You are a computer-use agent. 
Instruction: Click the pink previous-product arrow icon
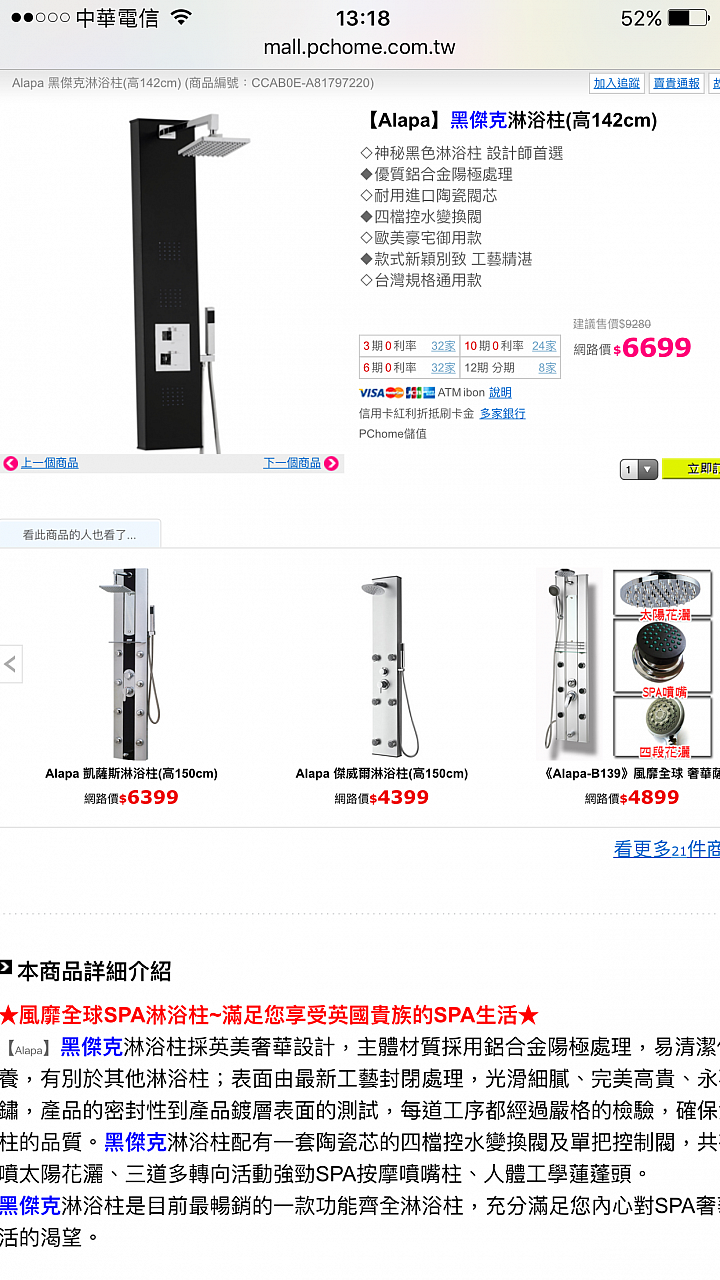11,463
